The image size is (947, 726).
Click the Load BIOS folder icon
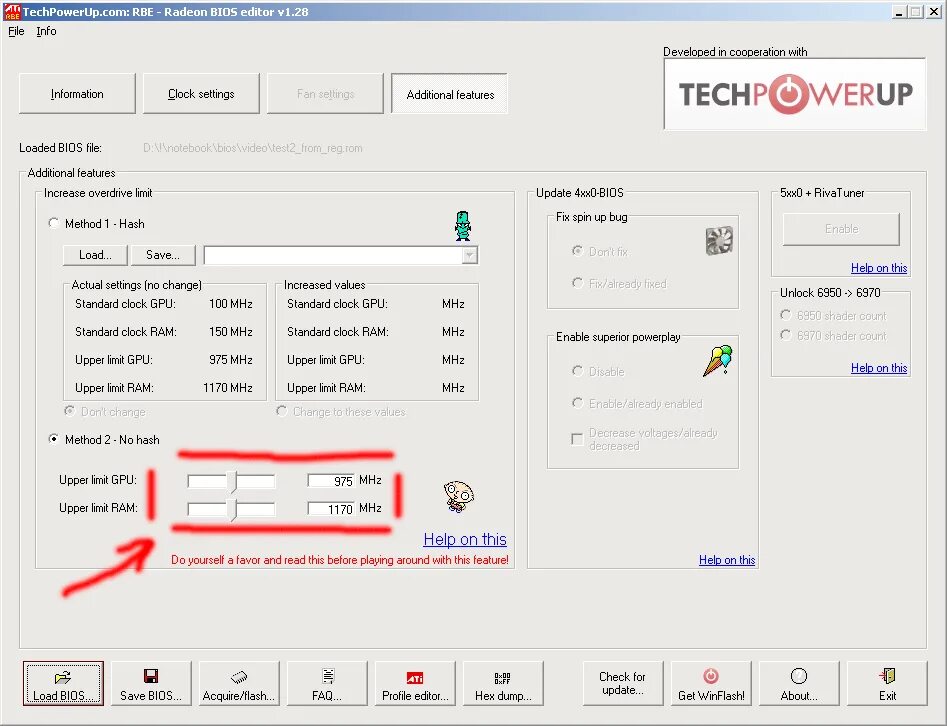coord(63,677)
